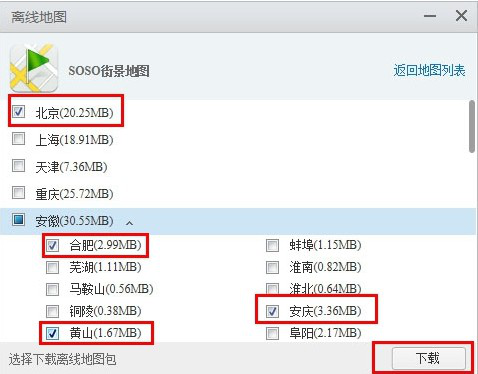The width and height of the screenshot is (478, 374).
Task: Open the 返回地图列表 link
Action: (429, 70)
